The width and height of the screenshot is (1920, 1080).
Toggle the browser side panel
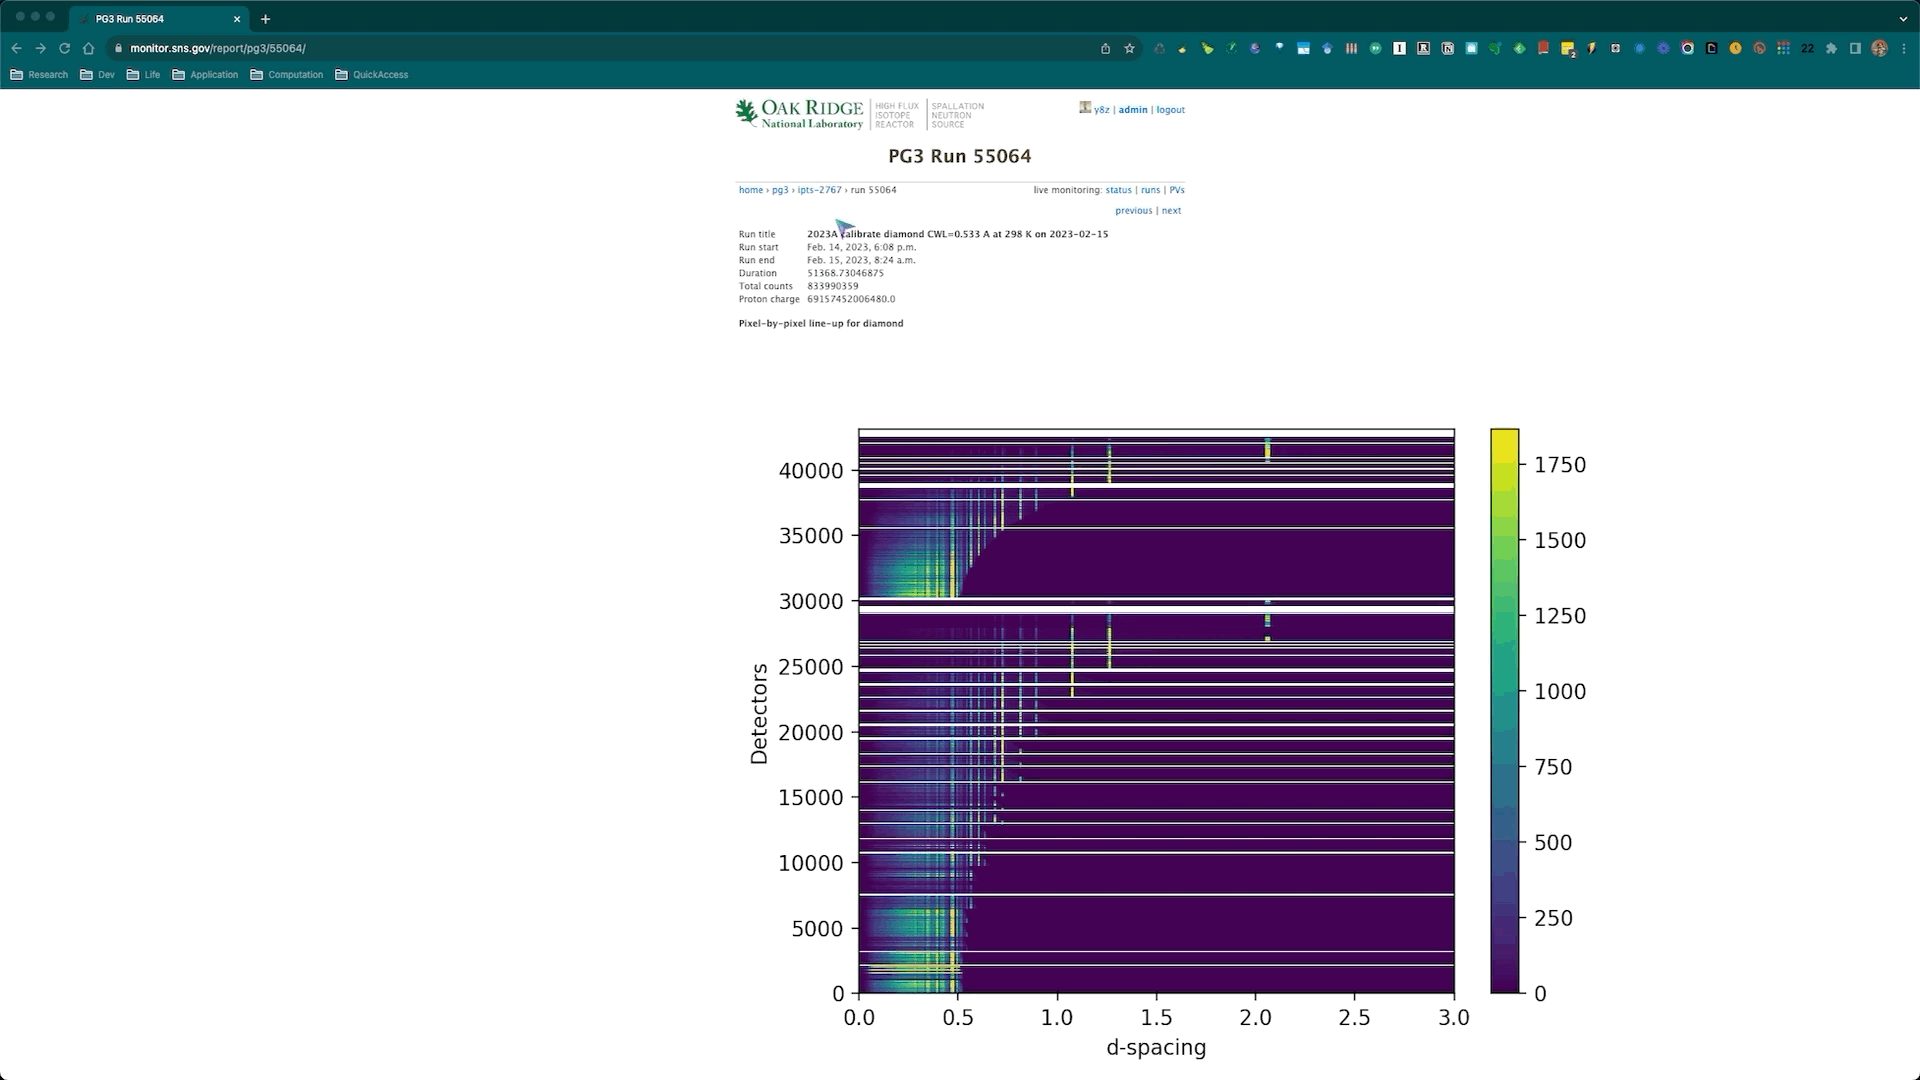coord(1855,48)
